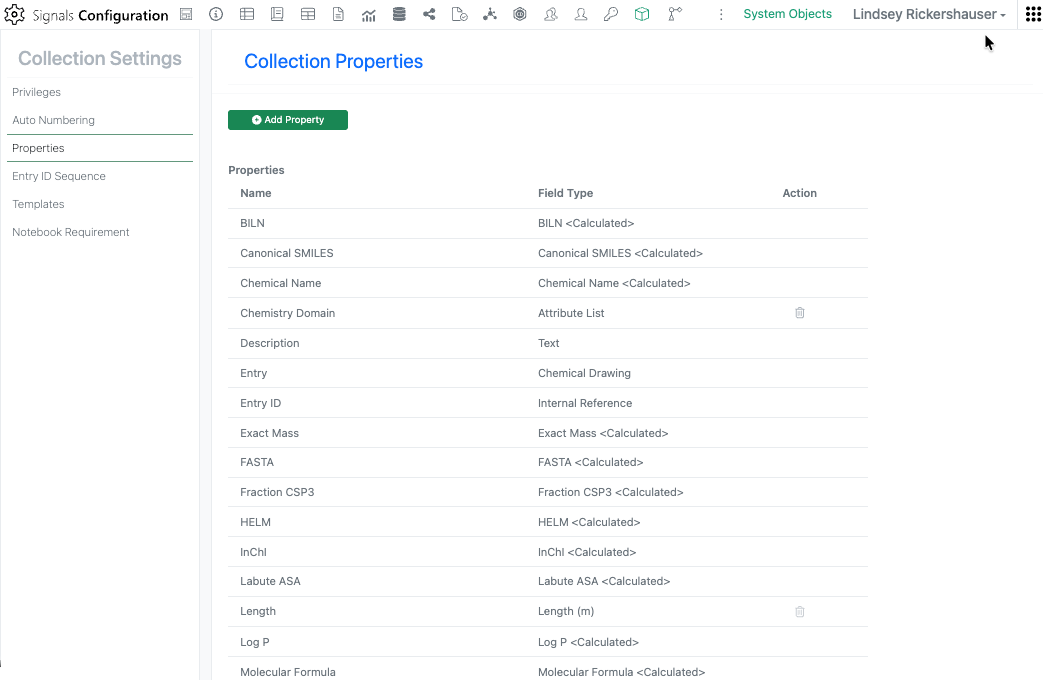Click the Length (m) field type cell

pos(566,611)
